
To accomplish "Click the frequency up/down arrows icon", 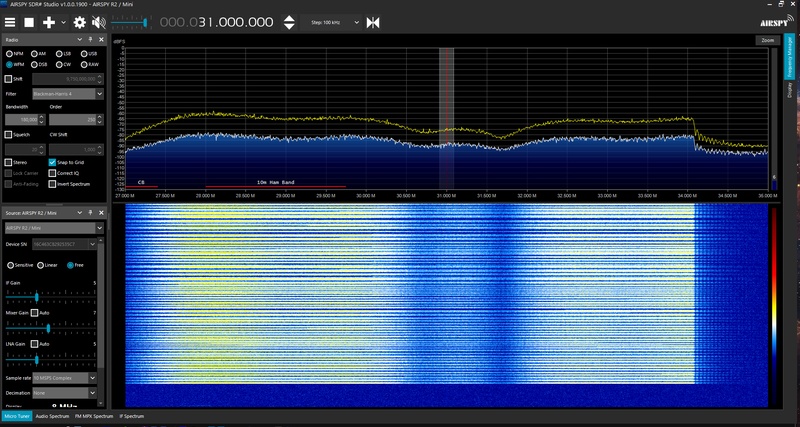I will [289, 22].
